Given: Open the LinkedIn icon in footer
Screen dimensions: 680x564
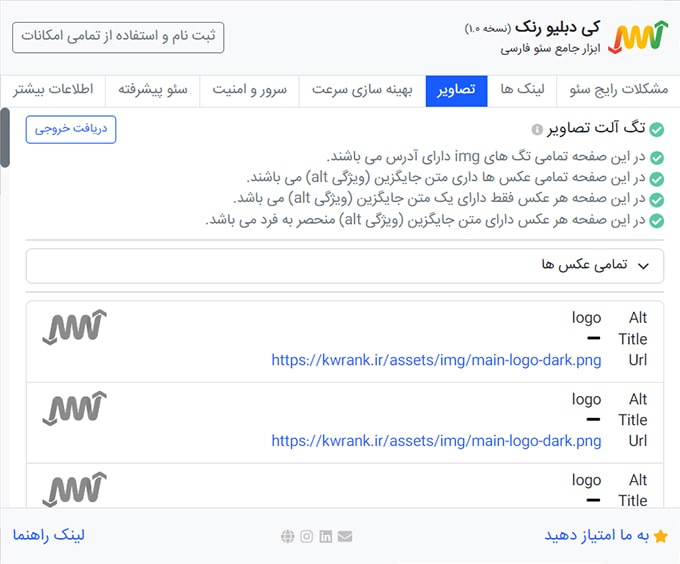Looking at the screenshot, I should coord(326,536).
